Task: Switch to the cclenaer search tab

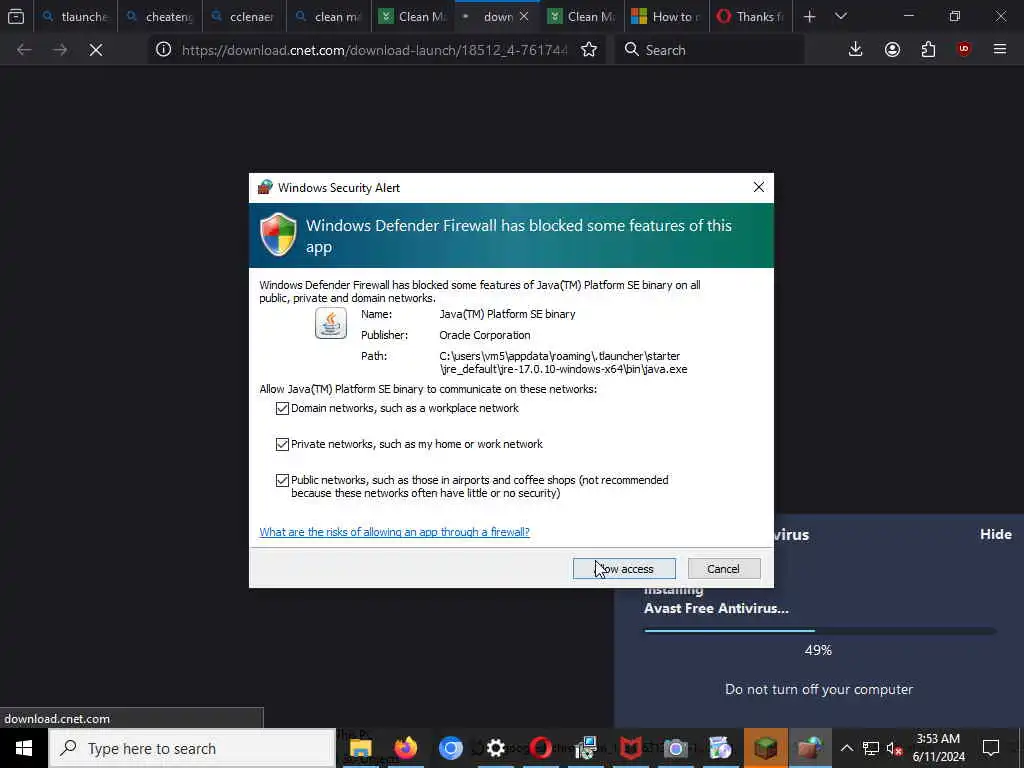Action: point(245,17)
